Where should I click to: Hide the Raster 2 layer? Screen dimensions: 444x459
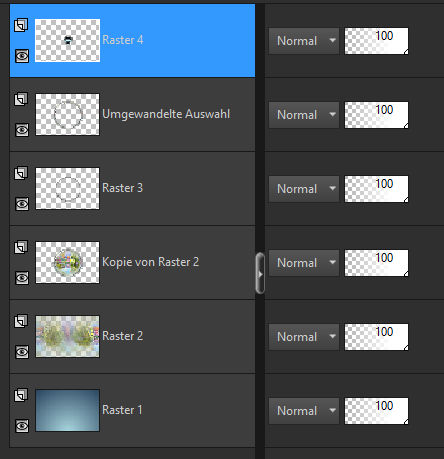tap(22, 352)
